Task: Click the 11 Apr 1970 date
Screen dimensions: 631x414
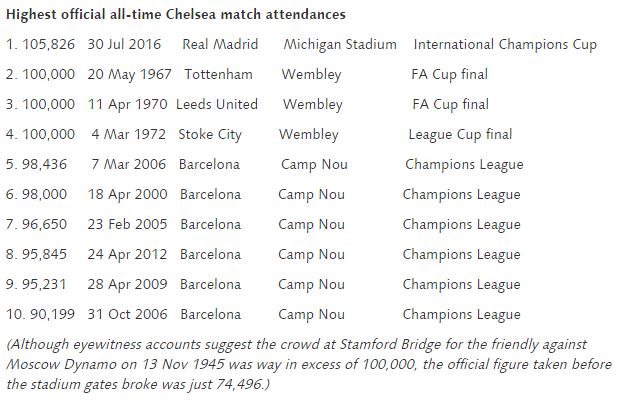Action: (x=128, y=105)
